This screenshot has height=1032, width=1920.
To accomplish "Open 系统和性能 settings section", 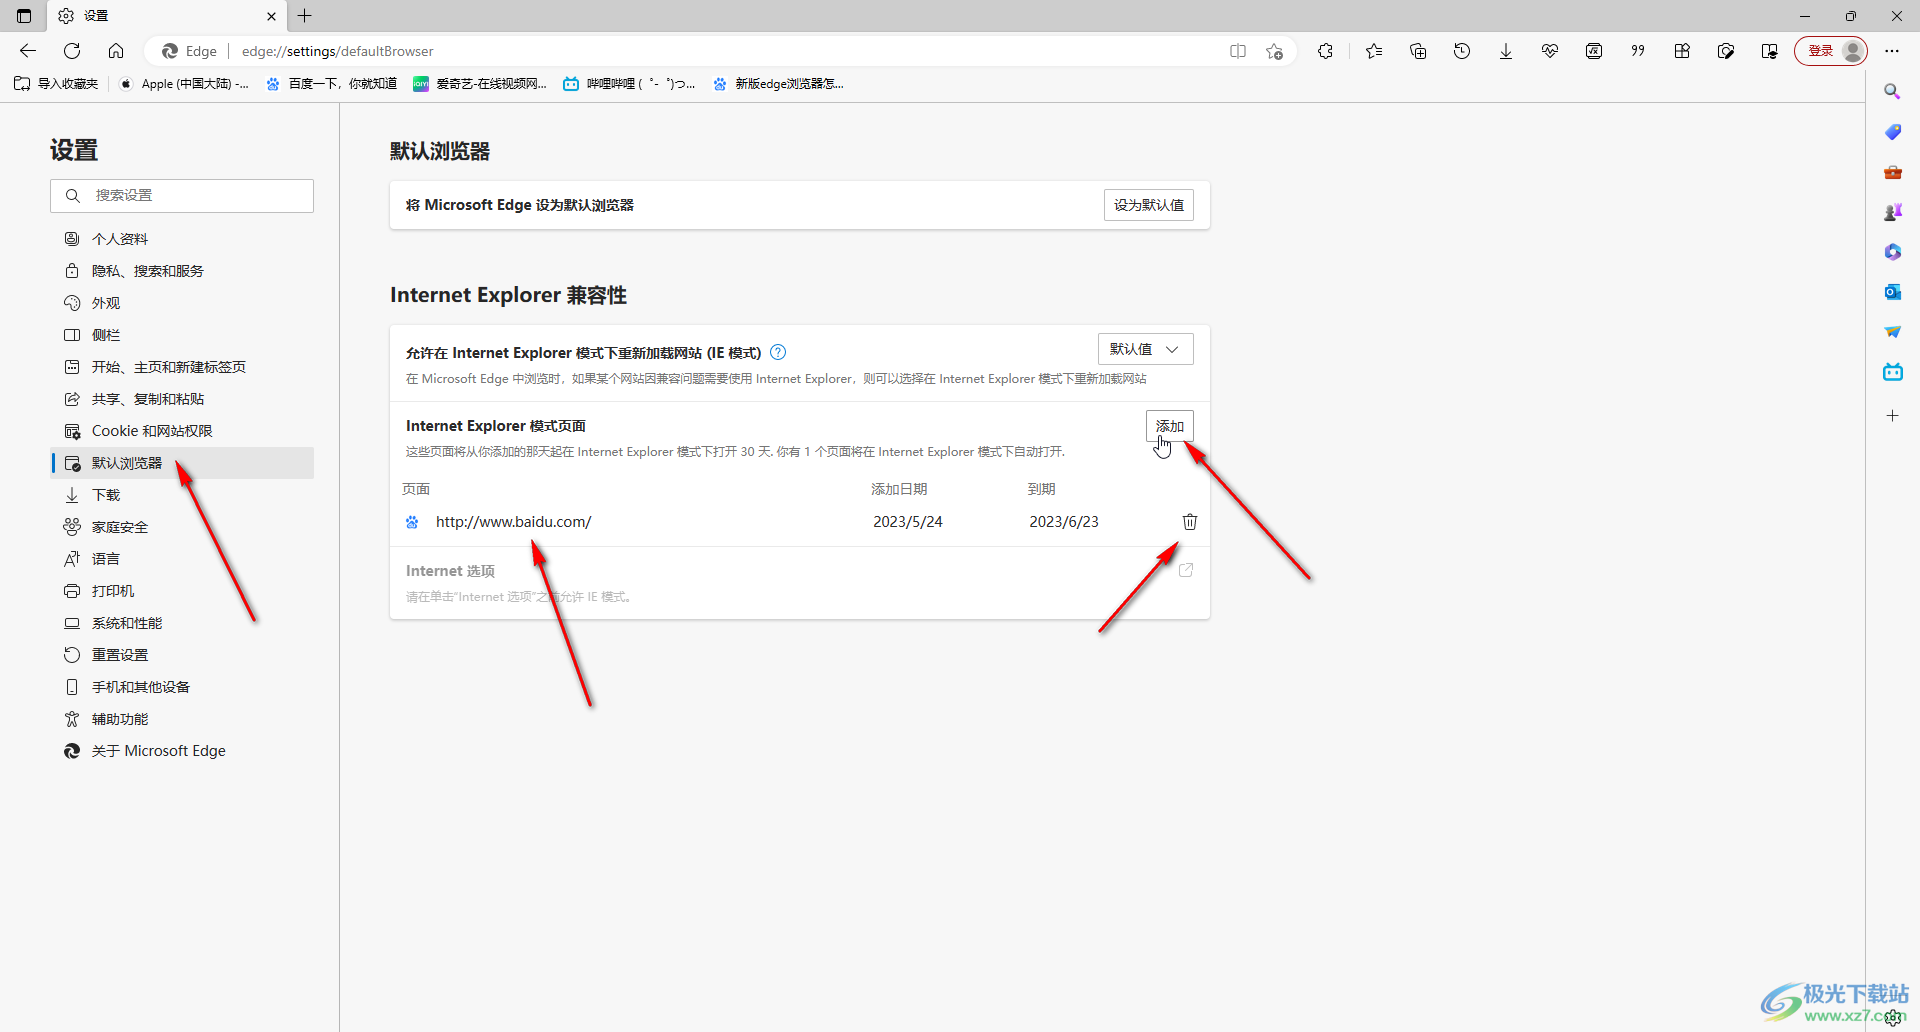I will (x=182, y=623).
